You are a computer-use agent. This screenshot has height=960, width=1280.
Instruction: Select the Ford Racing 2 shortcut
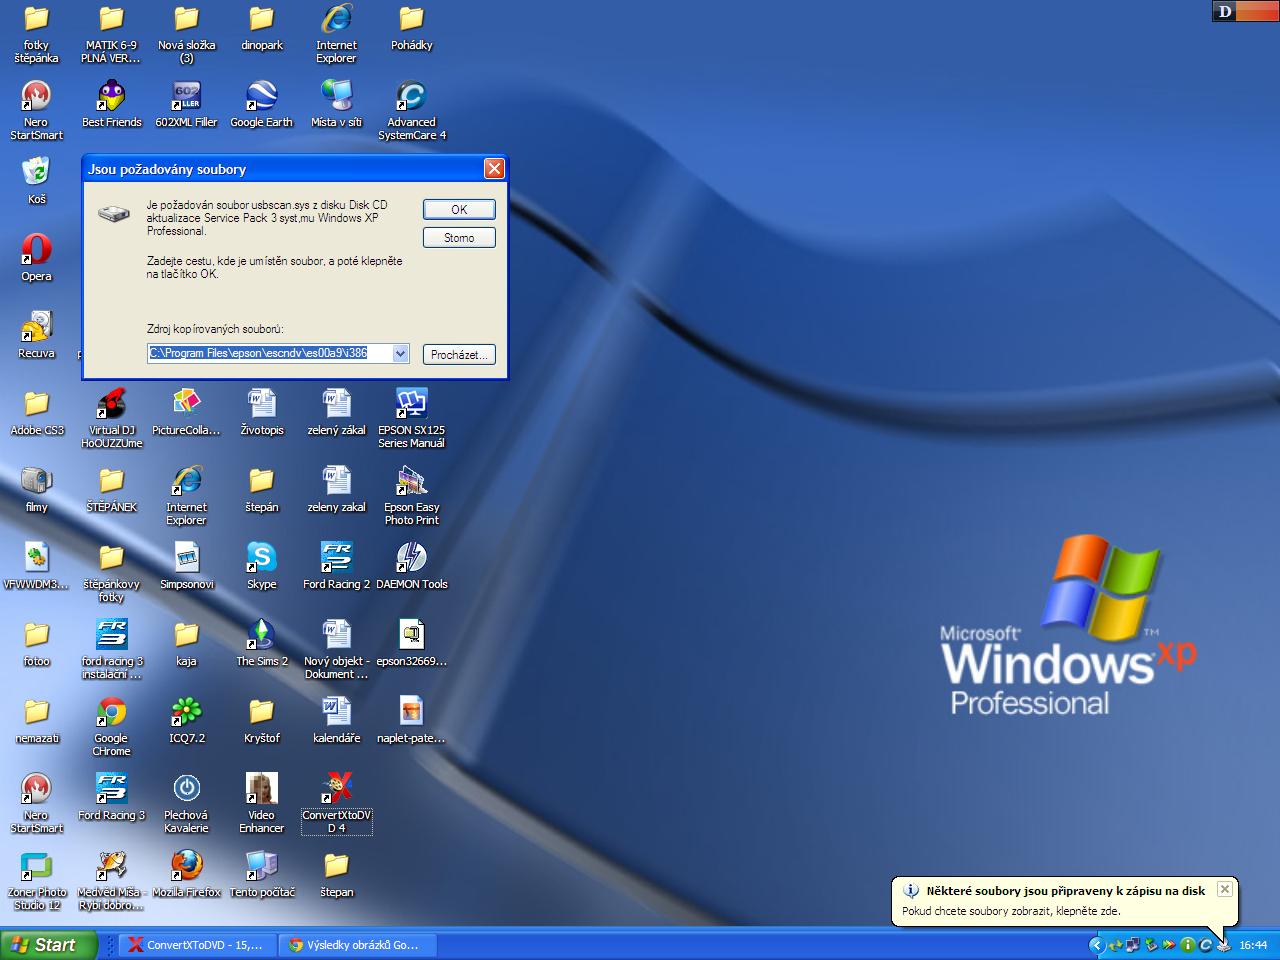[x=337, y=566]
